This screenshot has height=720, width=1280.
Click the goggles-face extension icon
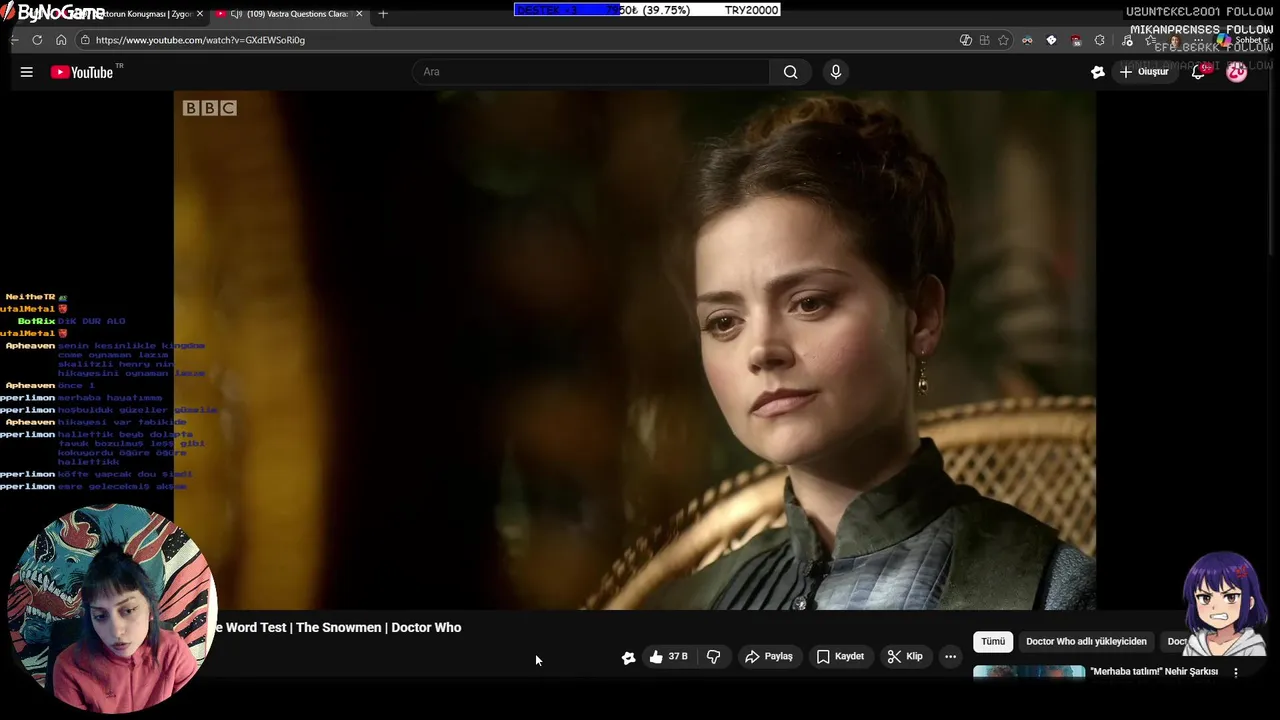[1027, 40]
